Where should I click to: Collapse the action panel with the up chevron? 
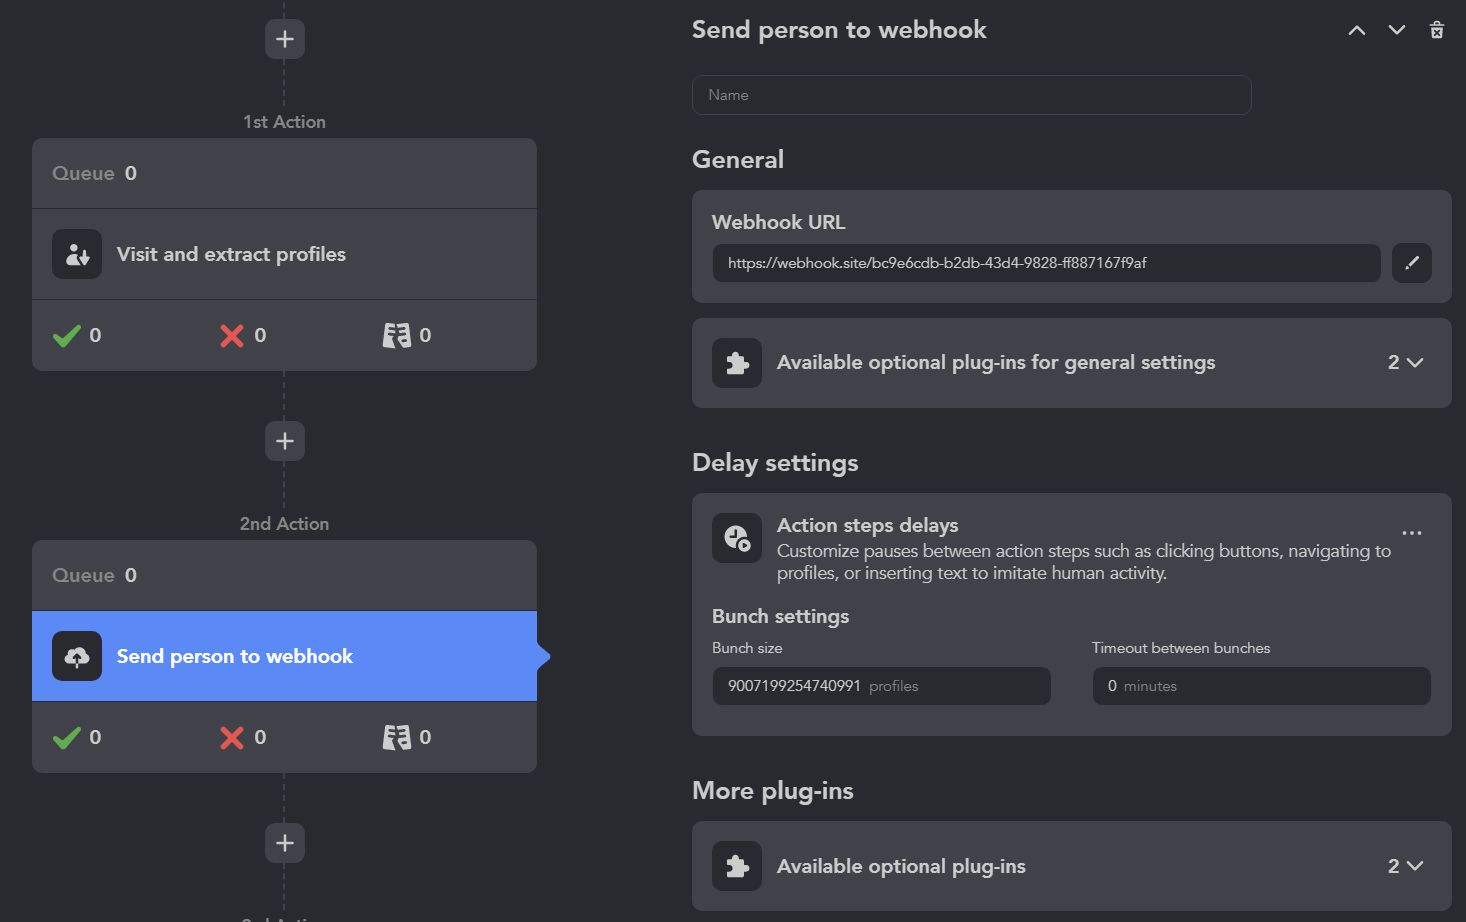[x=1356, y=30]
